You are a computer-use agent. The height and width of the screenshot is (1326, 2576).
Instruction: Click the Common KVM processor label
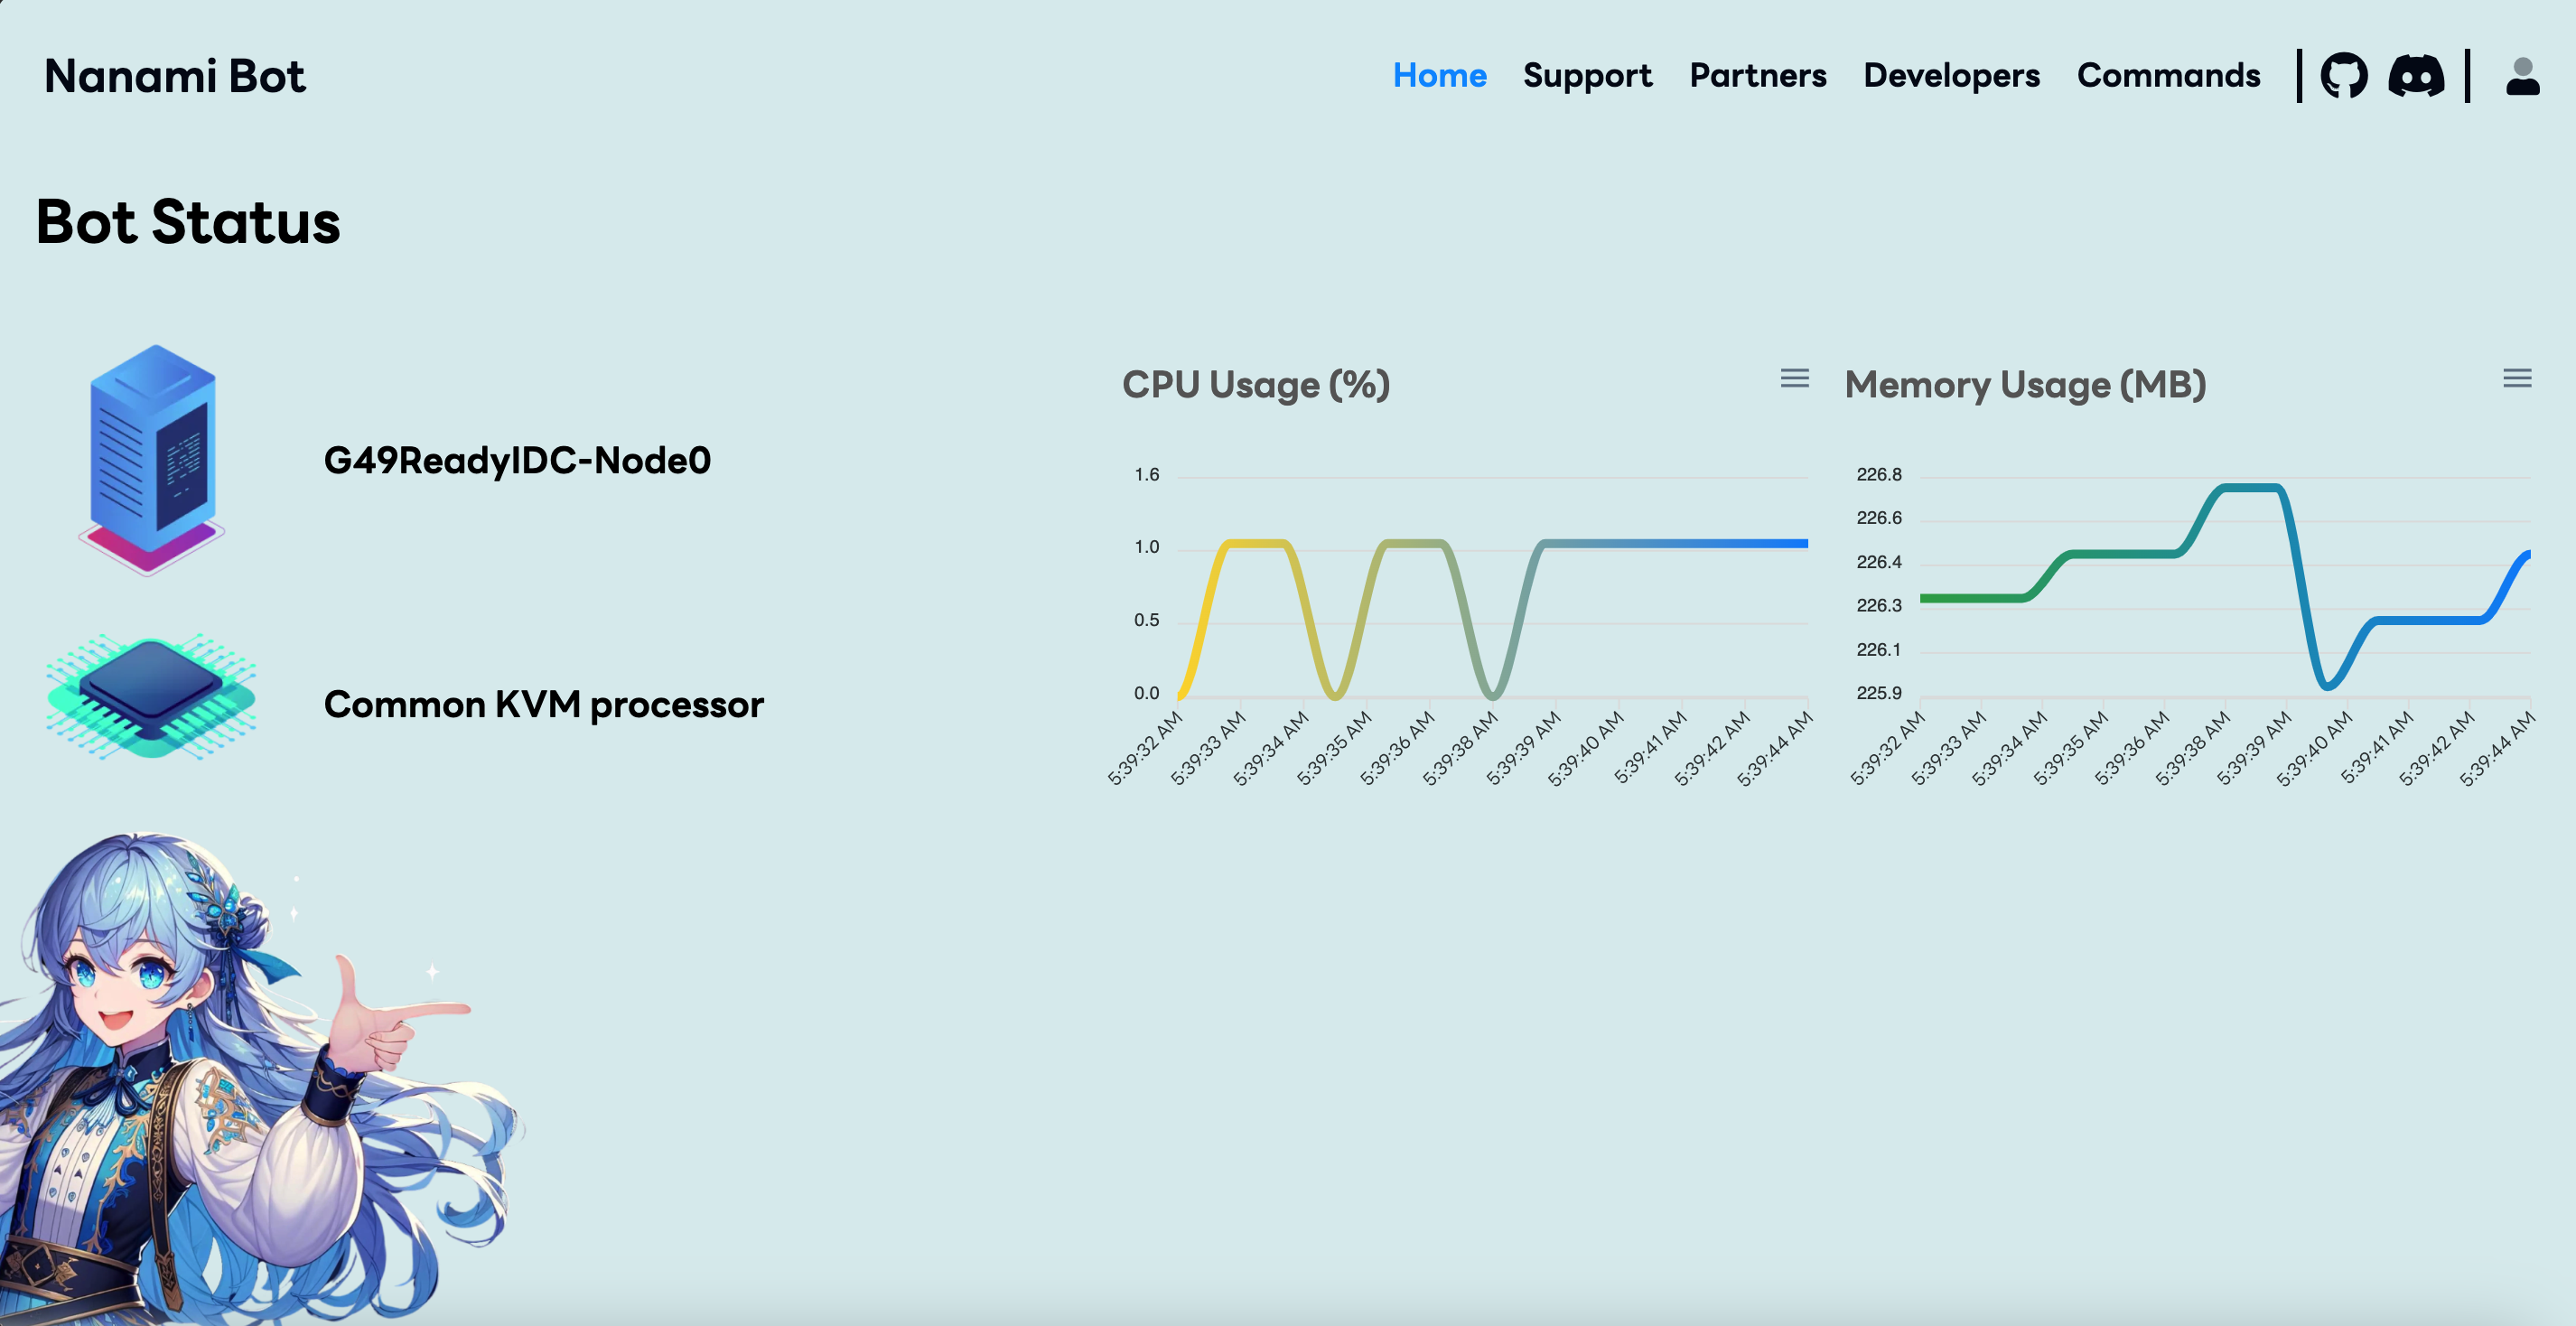point(543,704)
